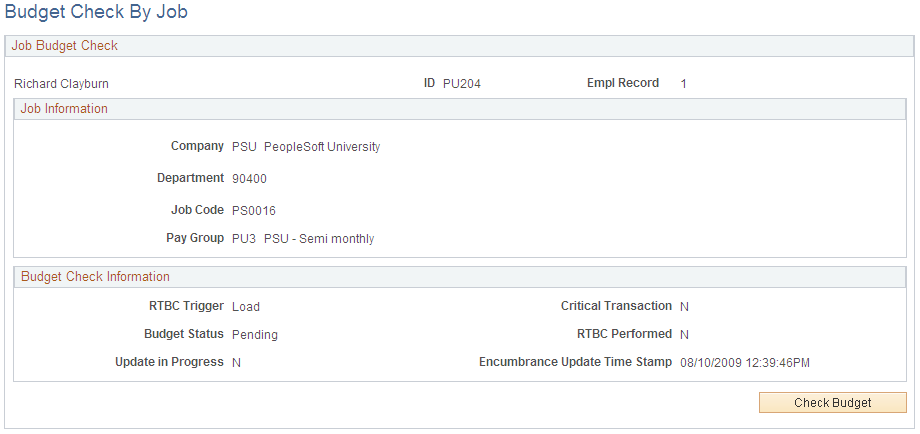Screen dimensions: 920x434
Task: Click the RTBC Trigger label
Action: pyautogui.click(x=187, y=306)
